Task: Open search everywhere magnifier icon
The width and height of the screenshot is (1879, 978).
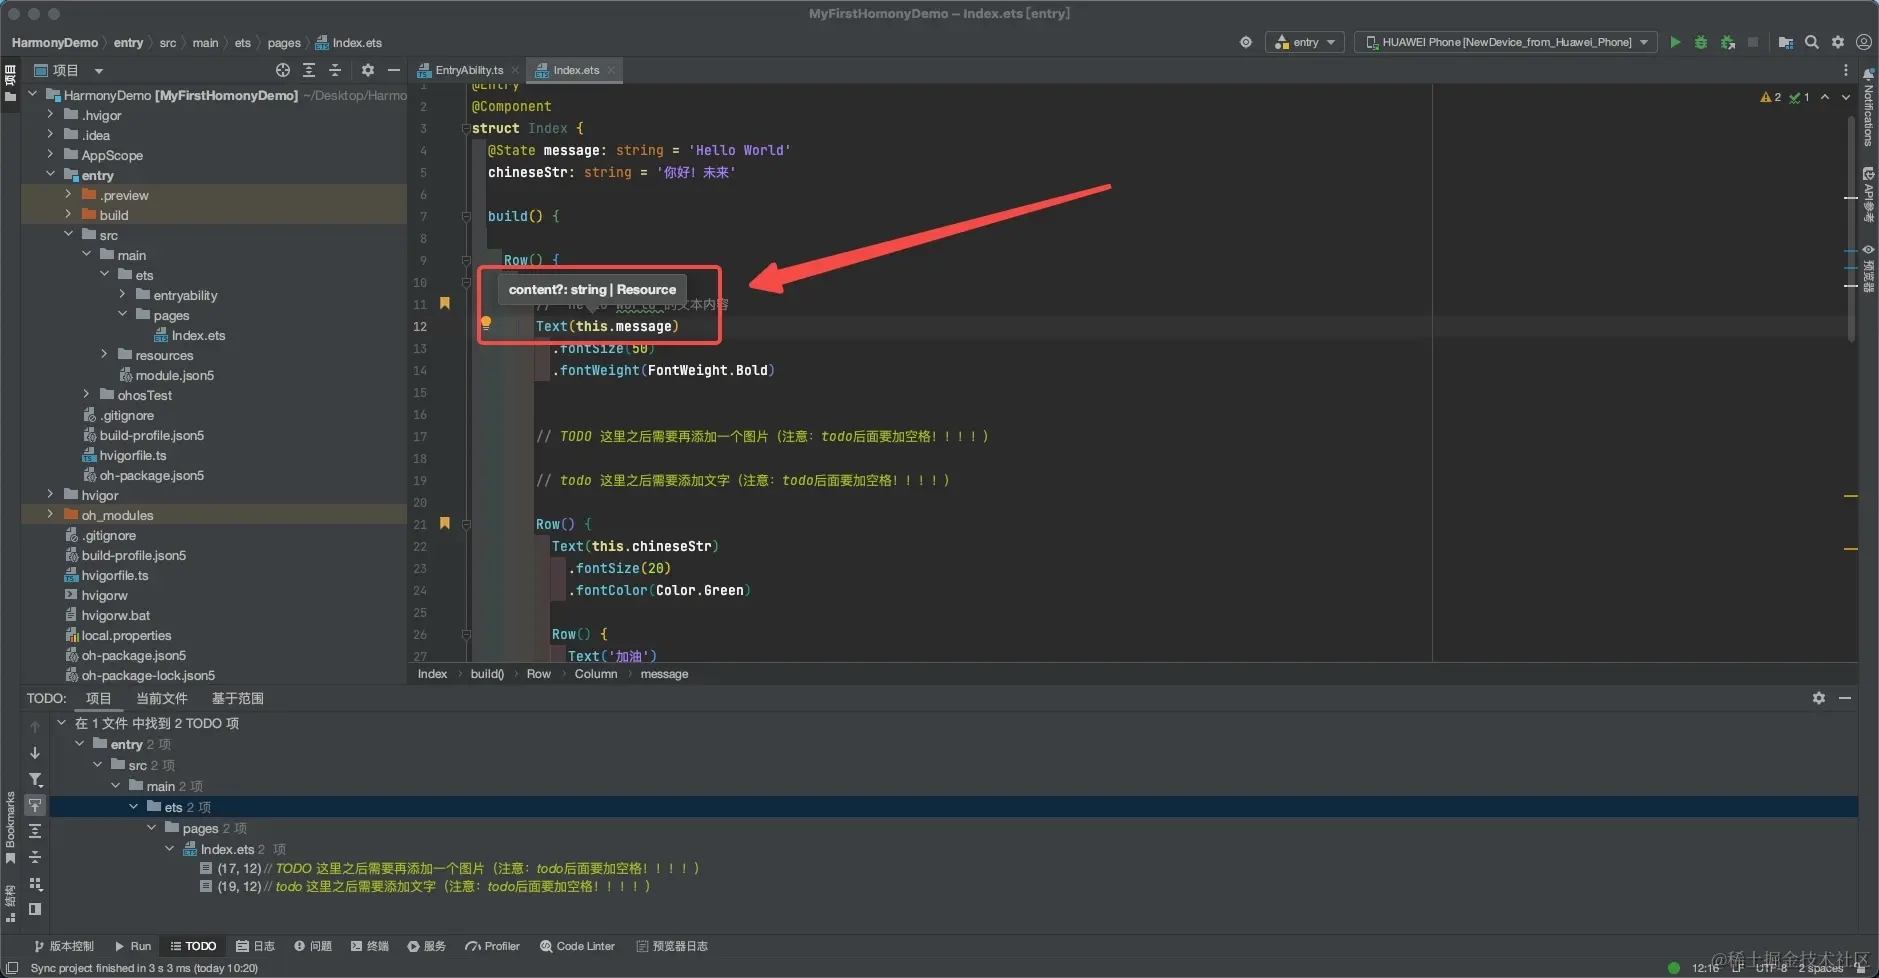Action: 1812,42
